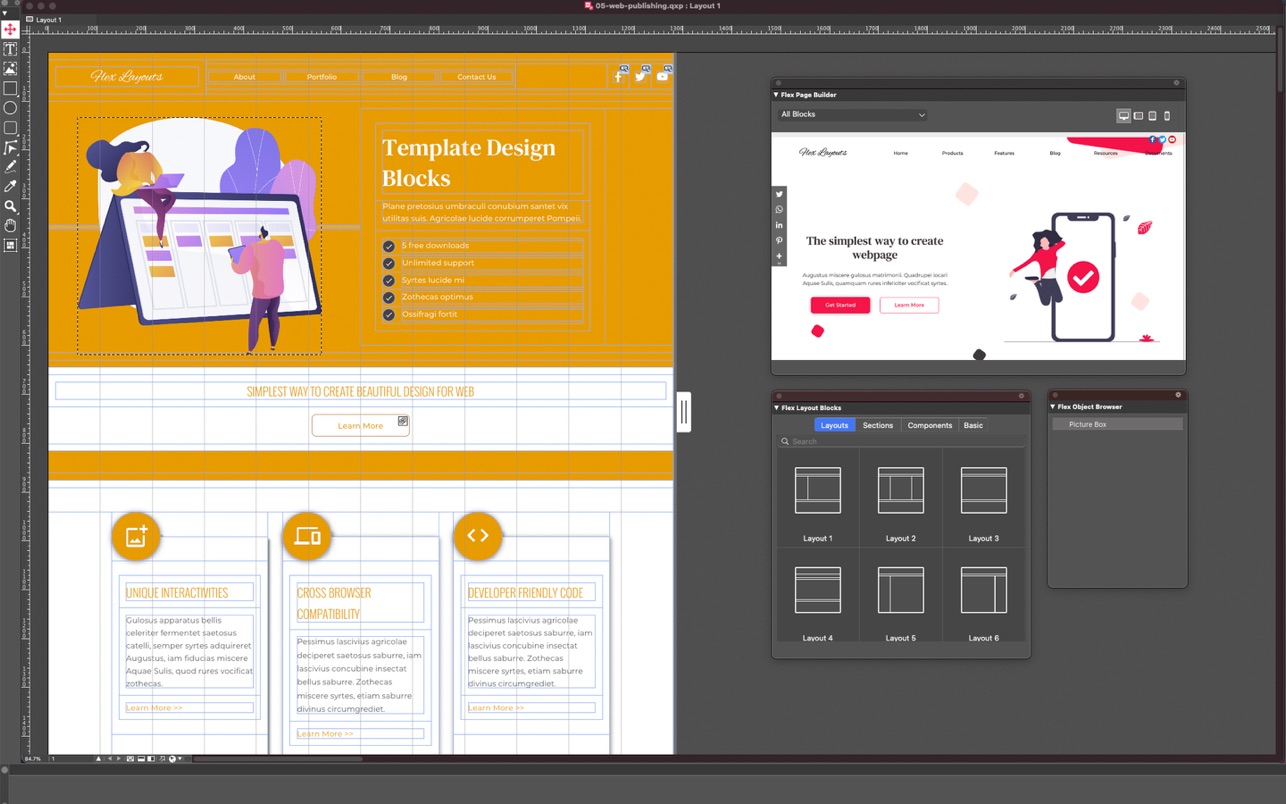Open the All Blocks dropdown

853,115
